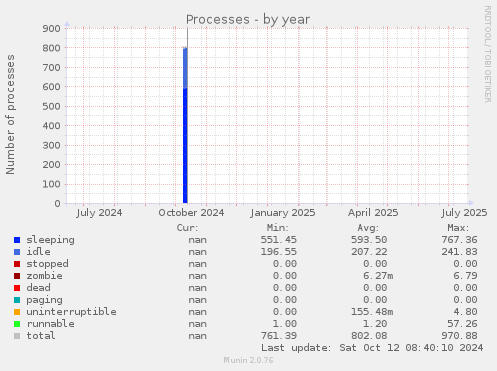Click the lighter idle segment of the bar
This screenshot has height=371, width=497.
tap(185, 68)
